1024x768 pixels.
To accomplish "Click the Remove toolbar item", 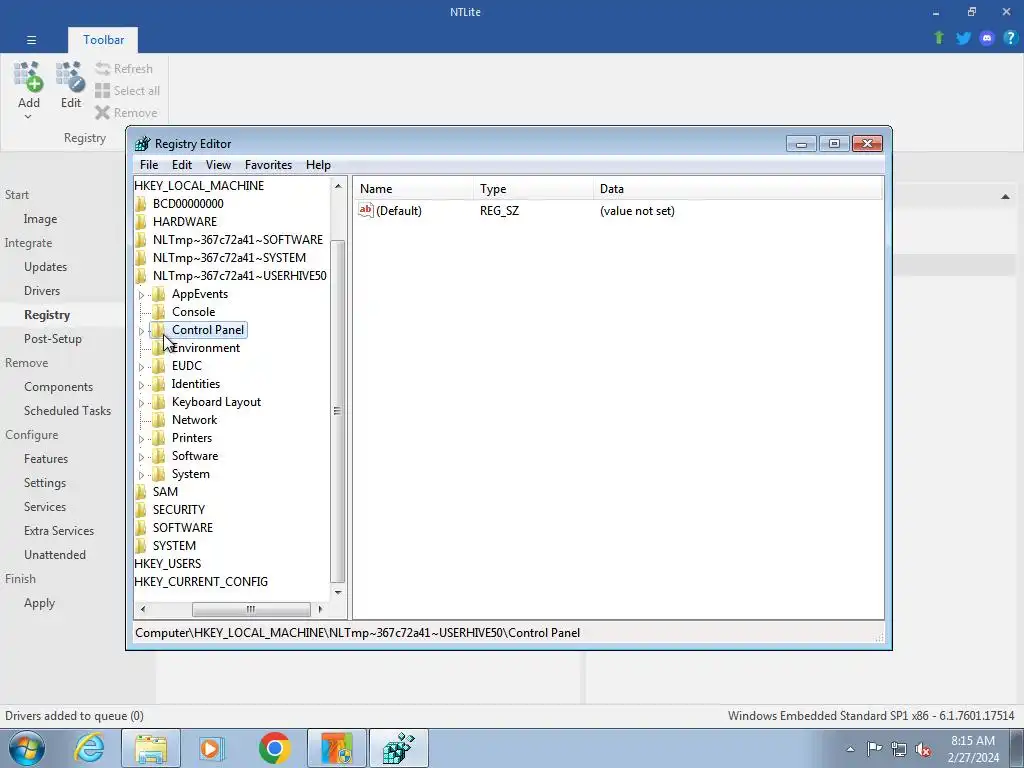I will (x=126, y=113).
